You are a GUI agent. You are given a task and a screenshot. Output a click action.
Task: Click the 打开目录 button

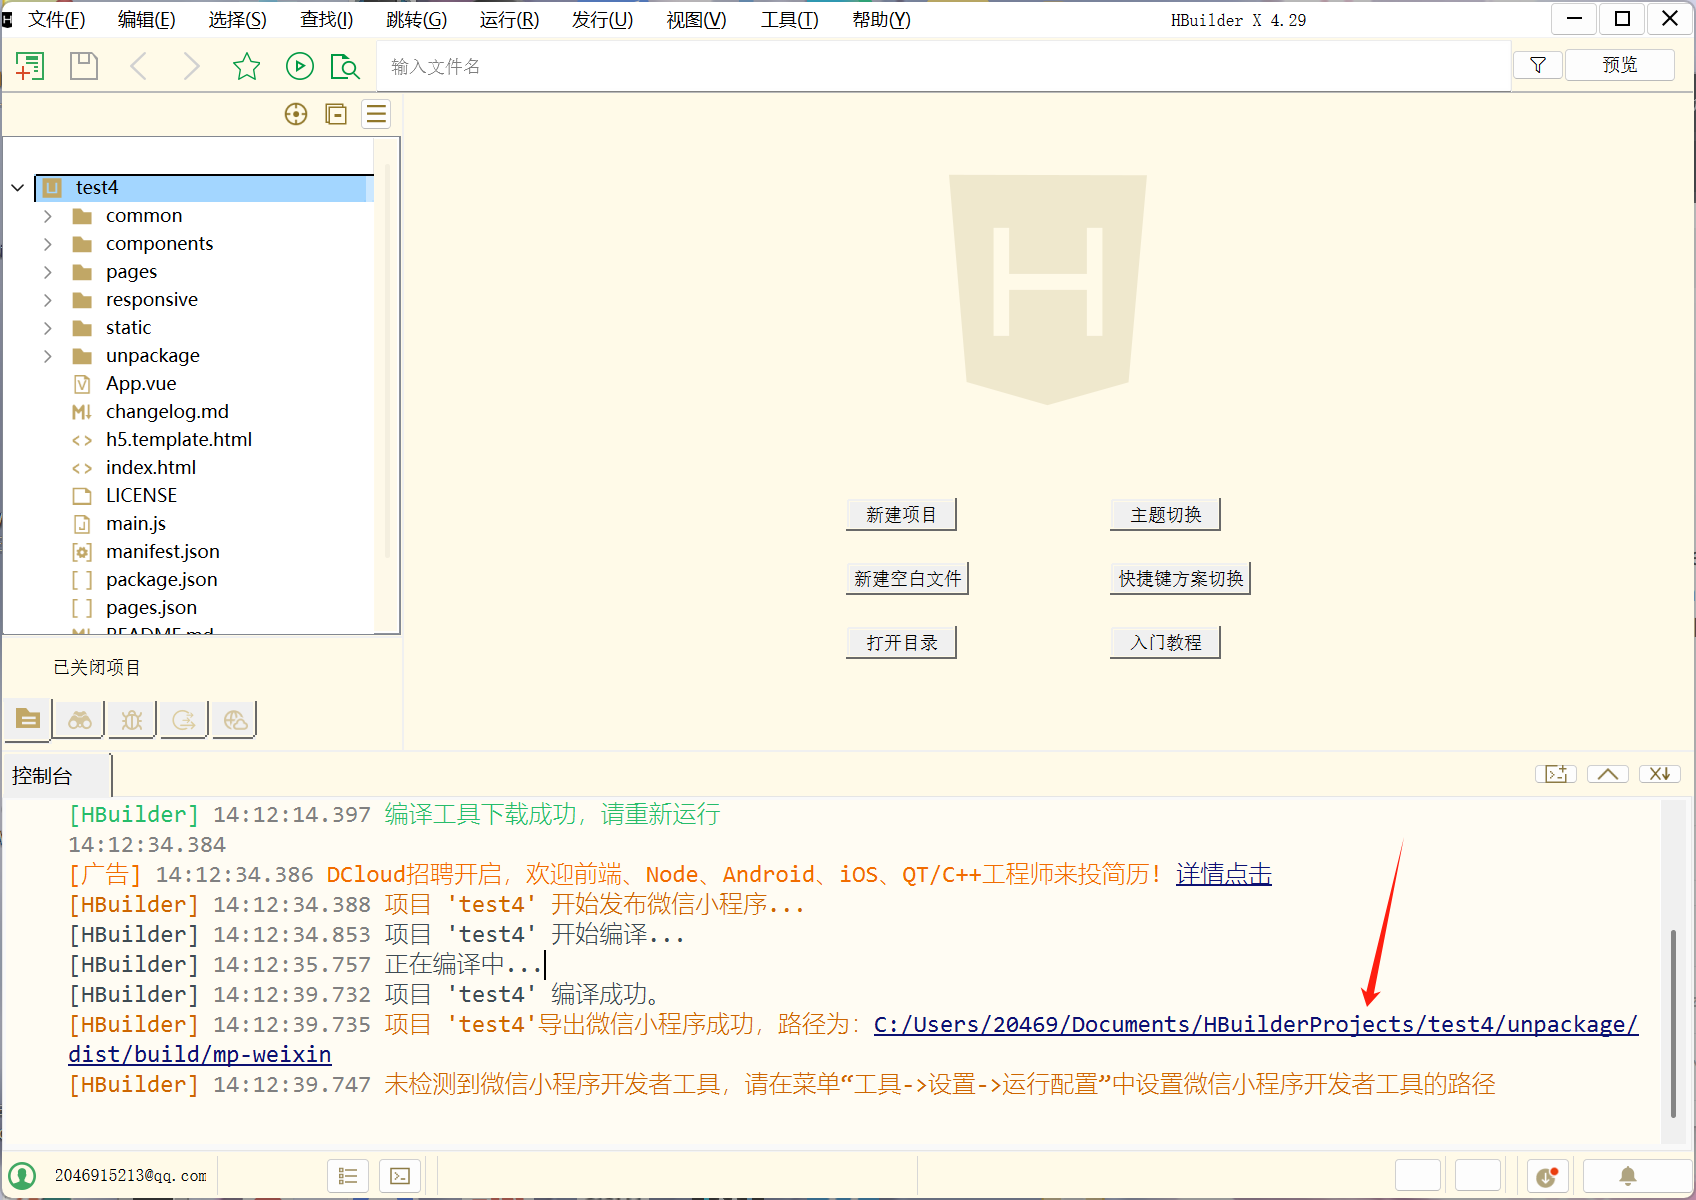coord(901,643)
